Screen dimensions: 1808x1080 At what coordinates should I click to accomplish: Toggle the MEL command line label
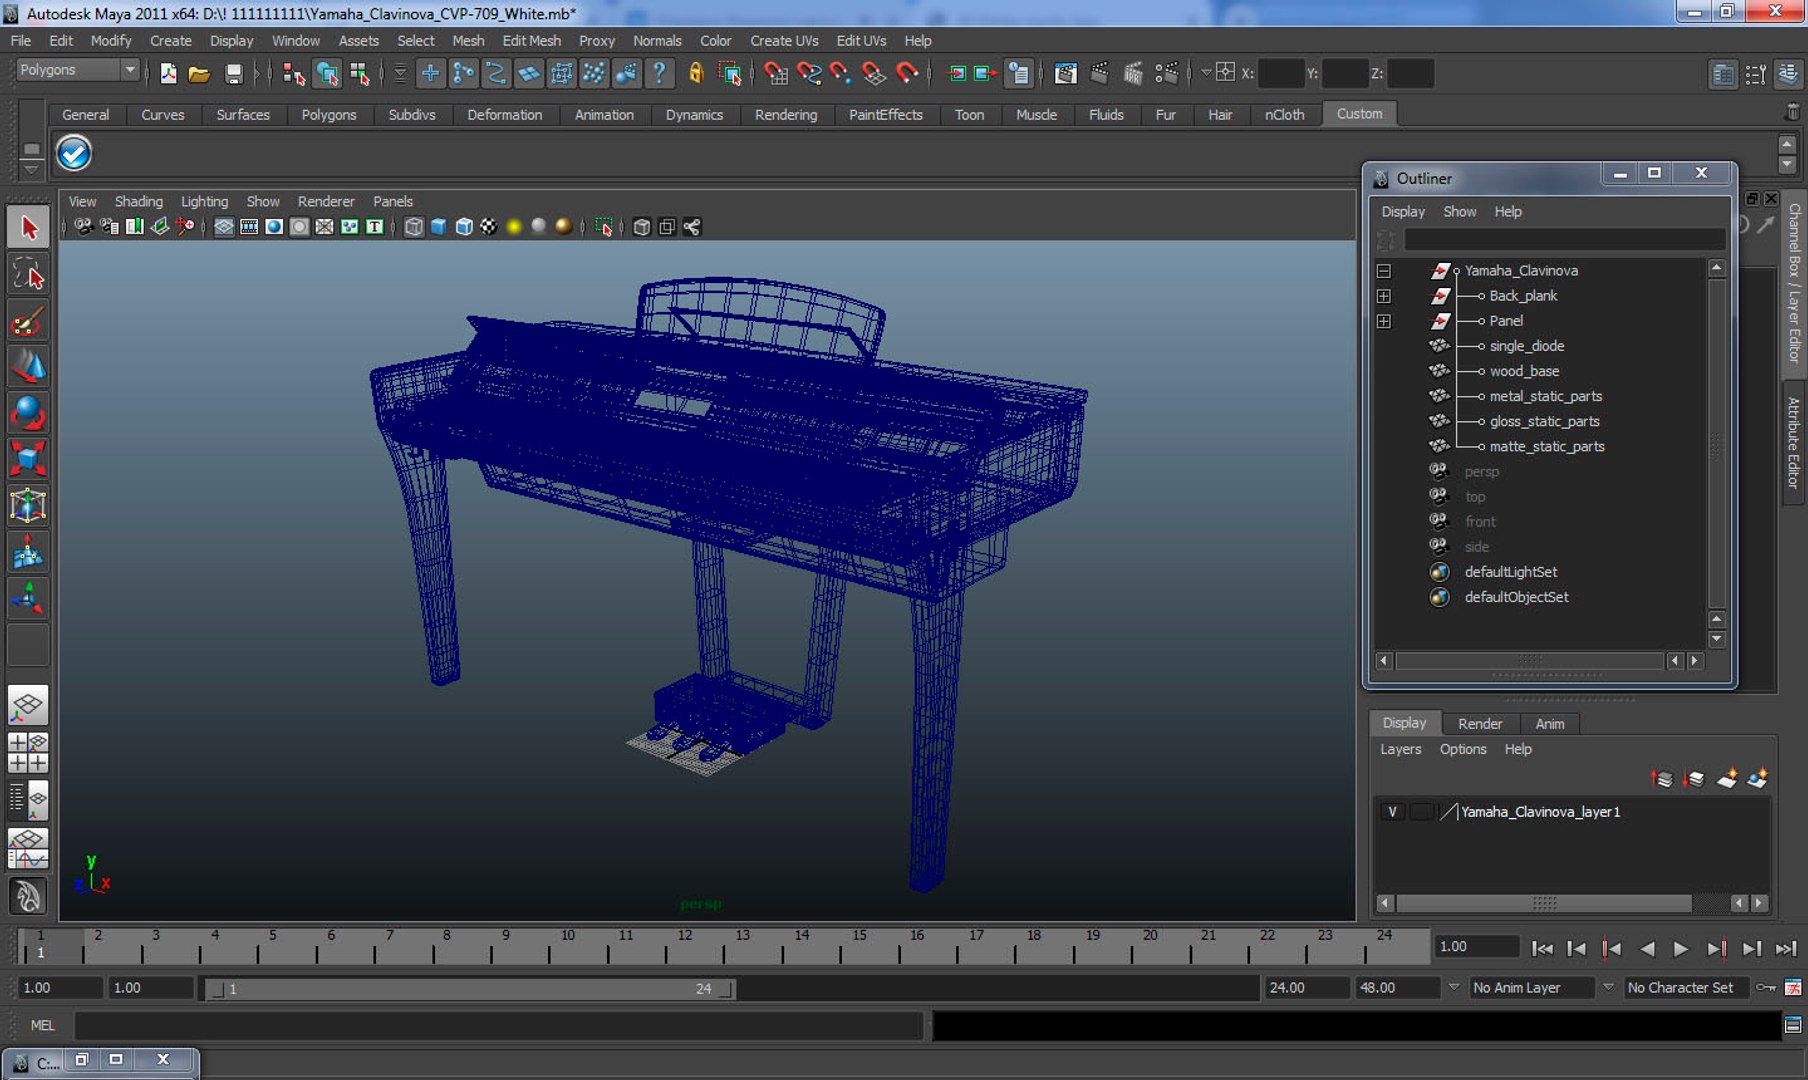pyautogui.click(x=42, y=1025)
